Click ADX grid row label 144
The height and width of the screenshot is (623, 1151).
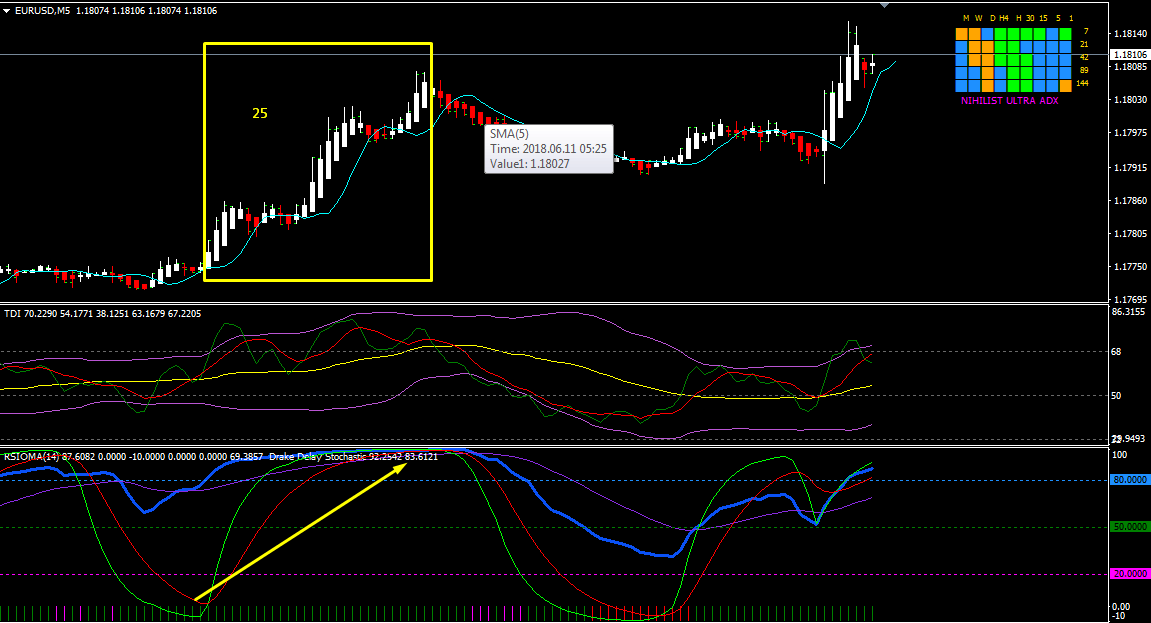(x=1082, y=84)
